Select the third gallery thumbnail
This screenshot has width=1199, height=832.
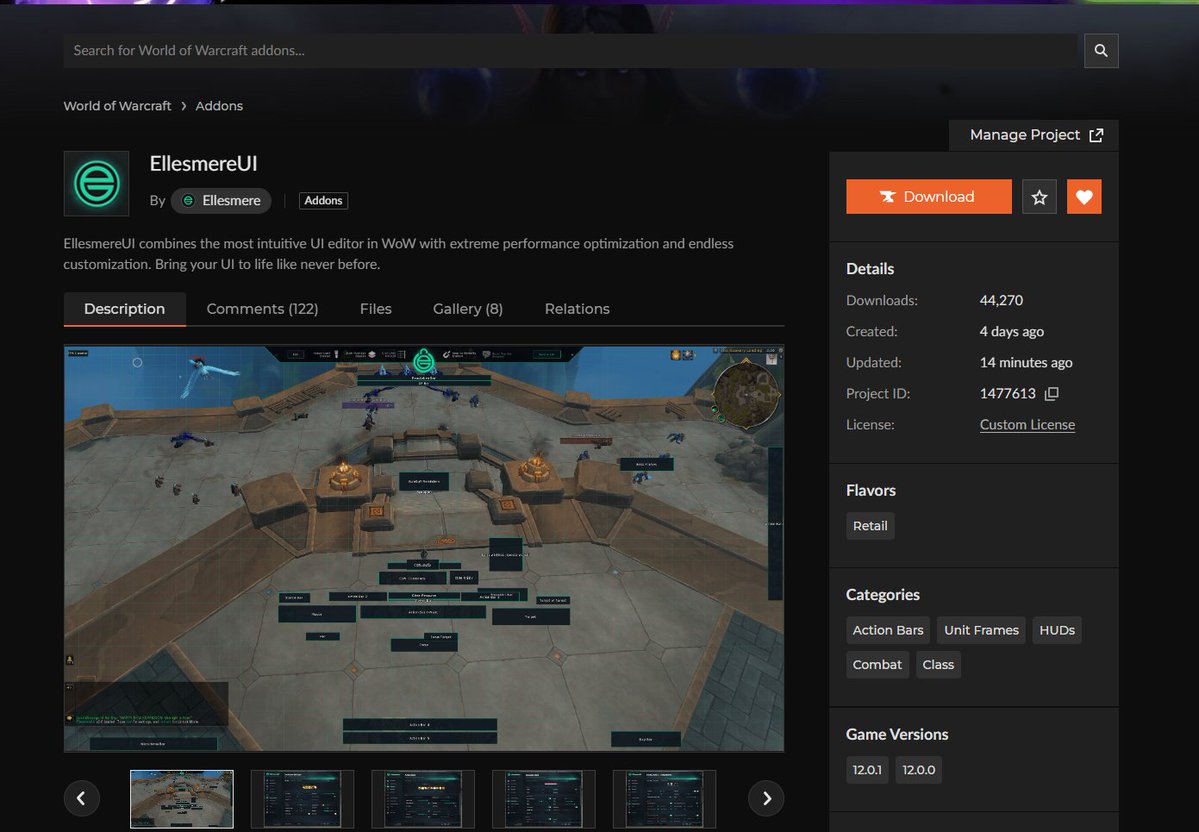(x=423, y=799)
